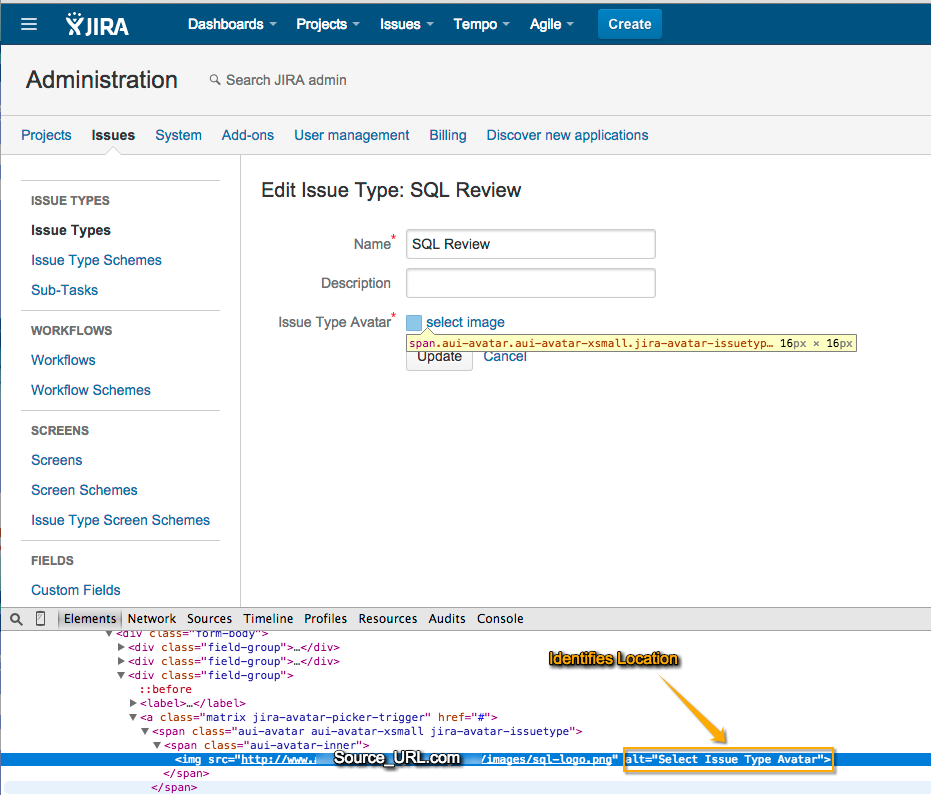Collapse the form-body div node
This screenshot has width=933, height=805.
[109, 634]
